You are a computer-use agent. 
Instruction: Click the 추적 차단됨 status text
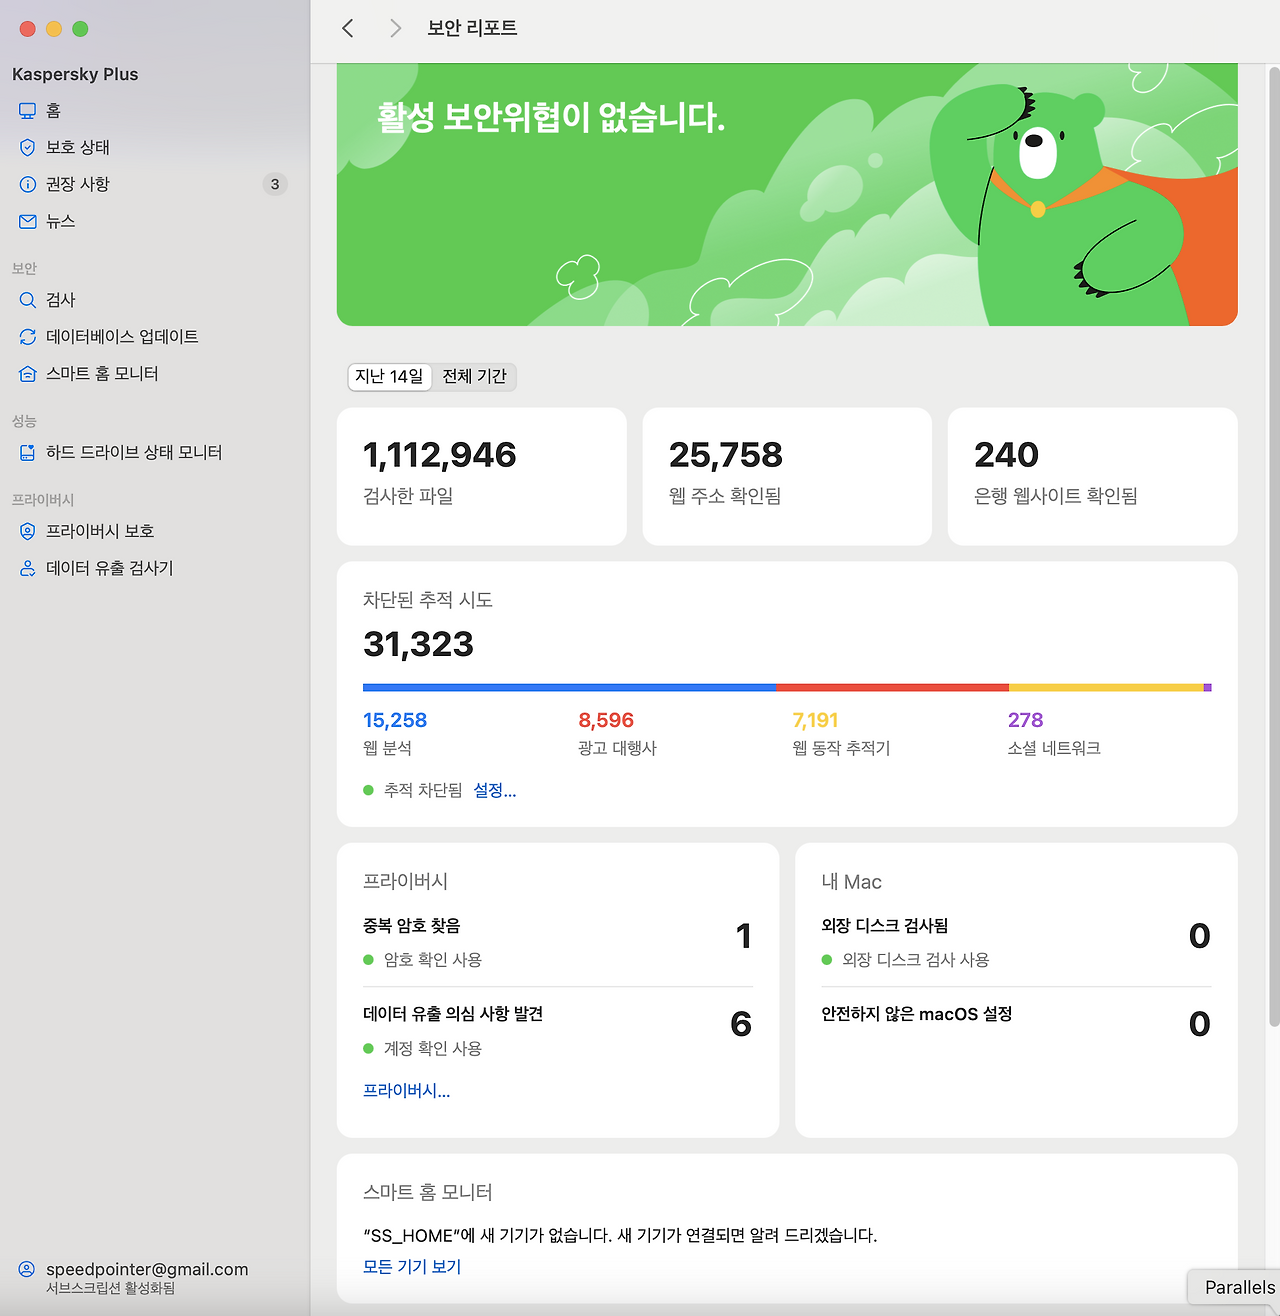pos(423,790)
